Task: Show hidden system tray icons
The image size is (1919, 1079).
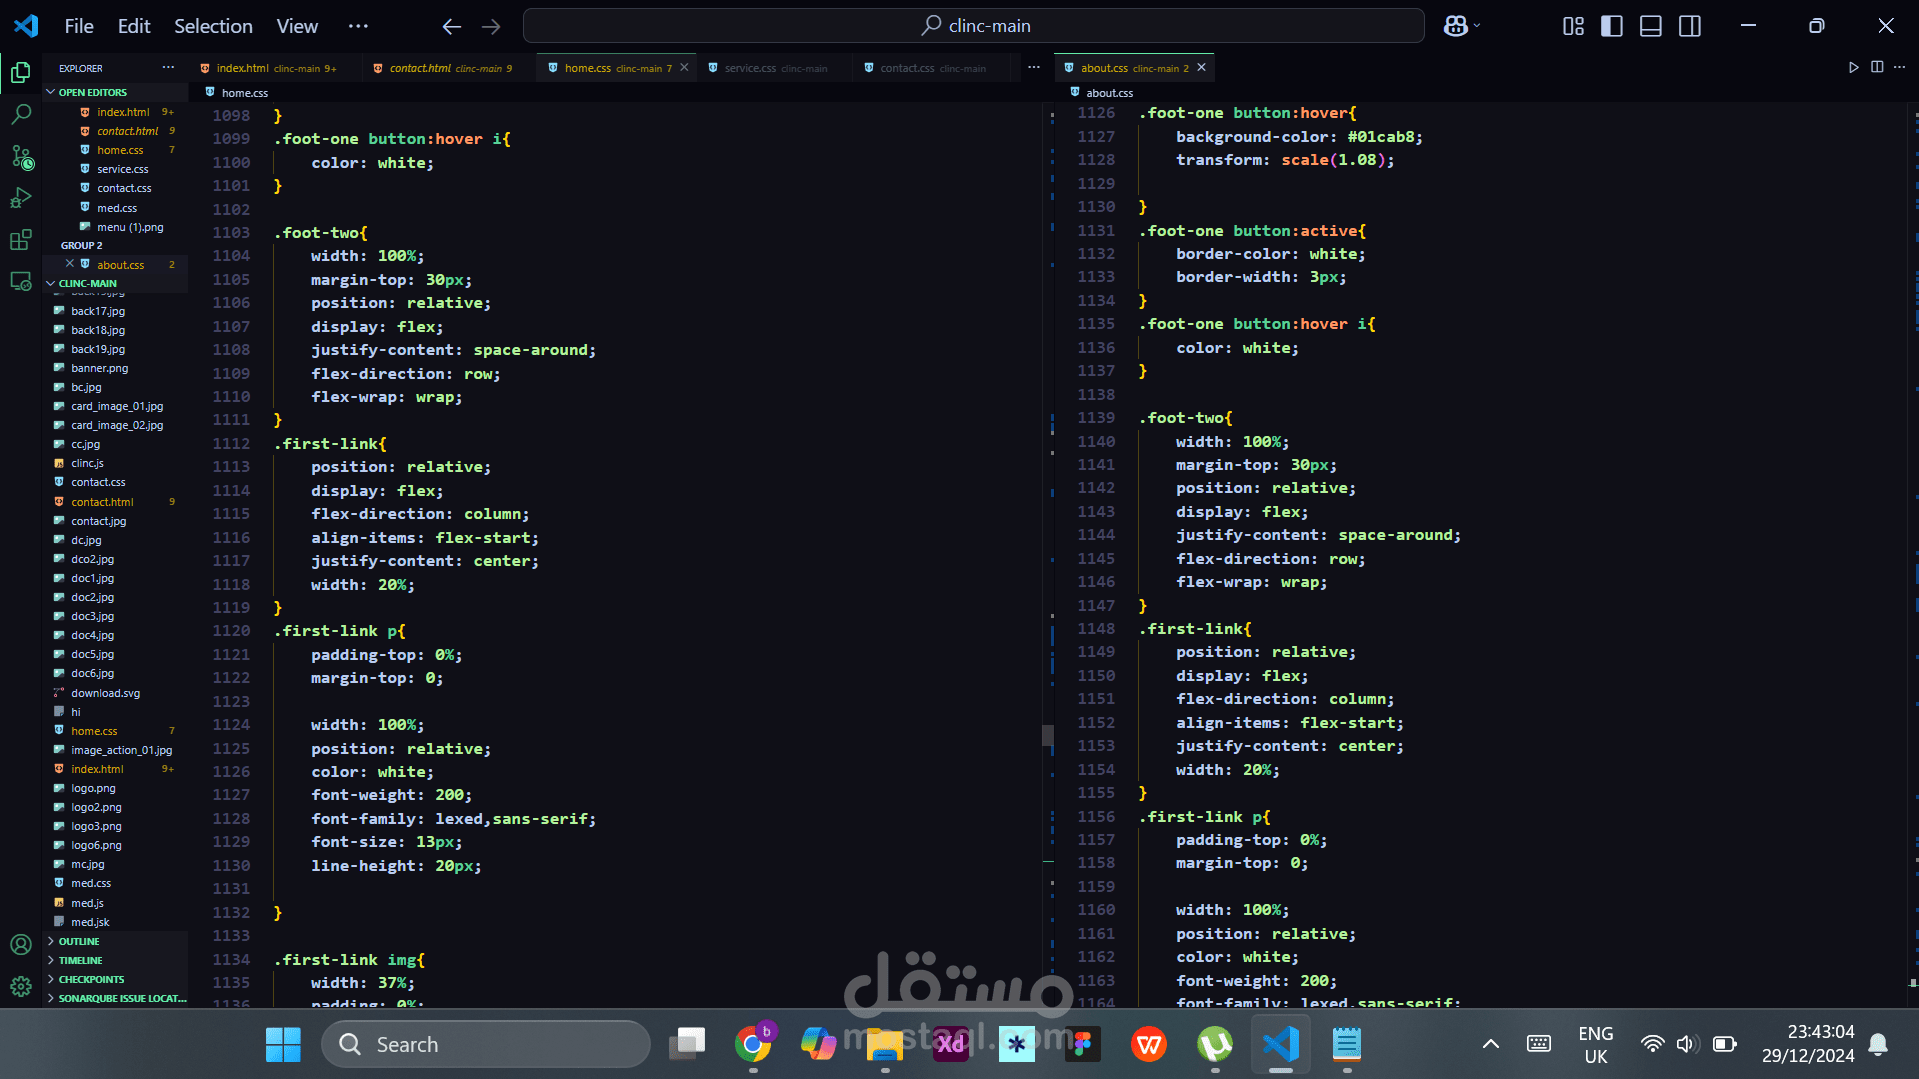Action: tap(1490, 1044)
